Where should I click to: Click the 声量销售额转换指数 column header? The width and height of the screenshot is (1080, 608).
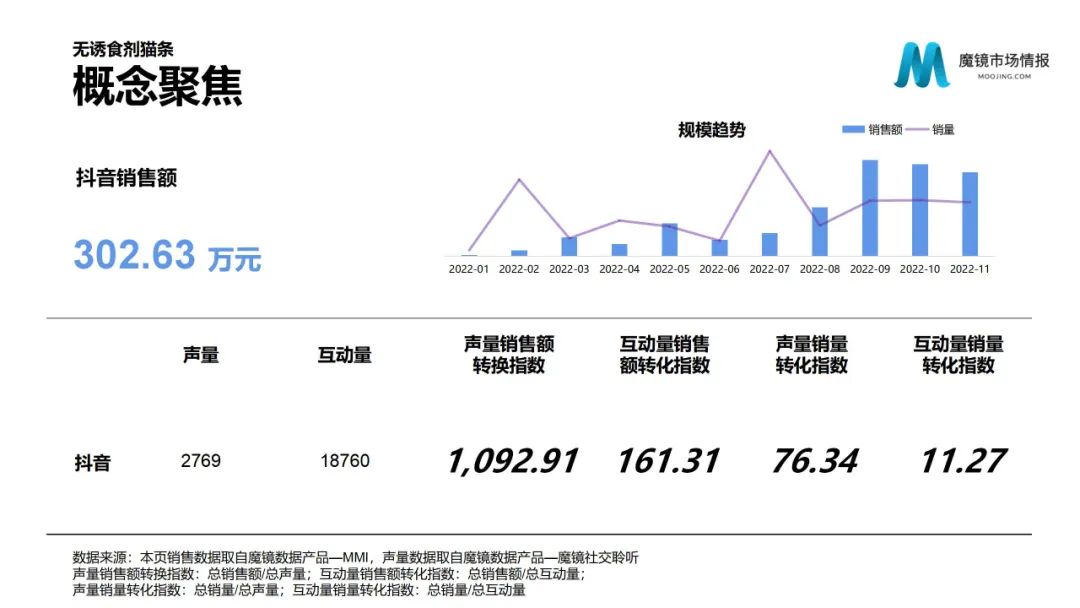[509, 355]
